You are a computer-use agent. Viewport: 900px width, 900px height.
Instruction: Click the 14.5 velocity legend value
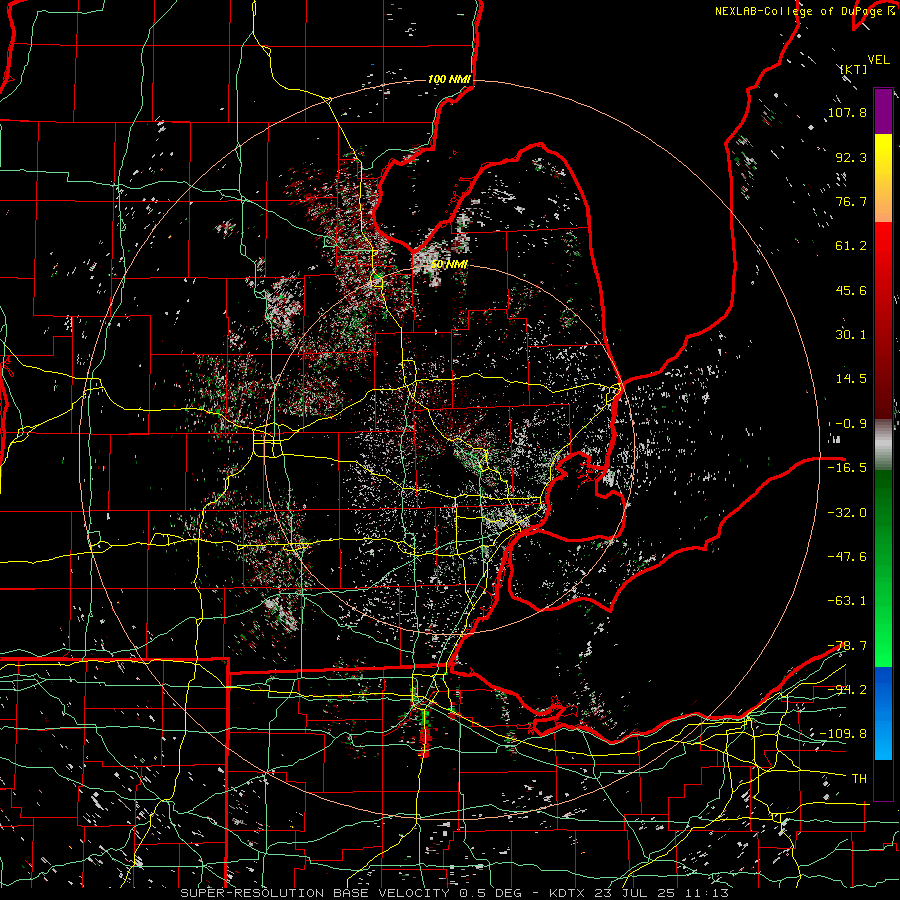(x=851, y=379)
